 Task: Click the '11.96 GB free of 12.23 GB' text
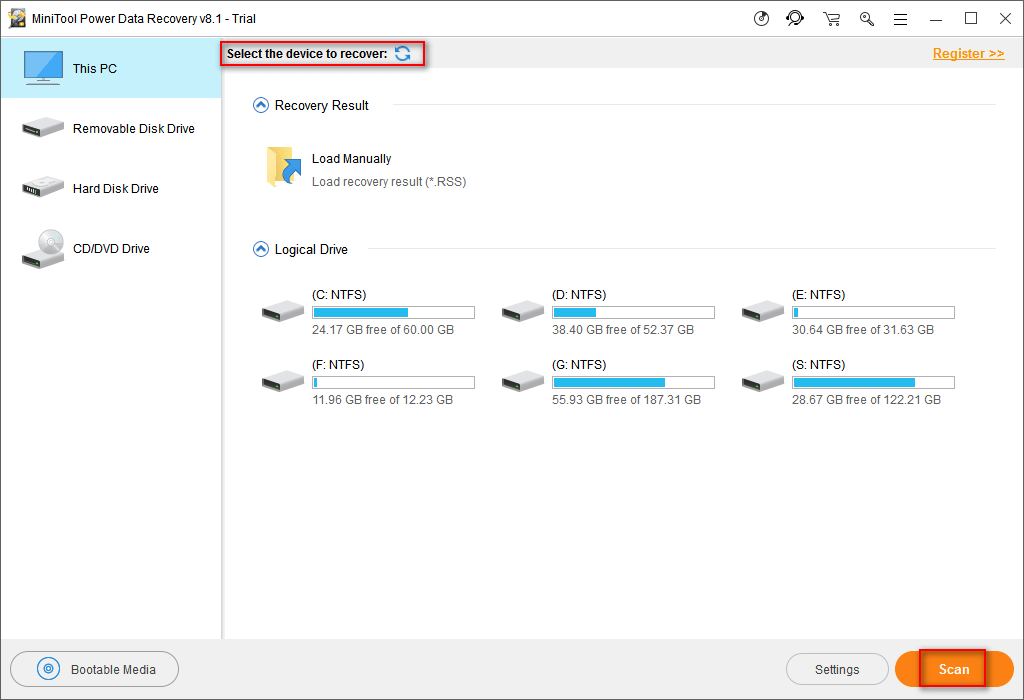pos(383,400)
